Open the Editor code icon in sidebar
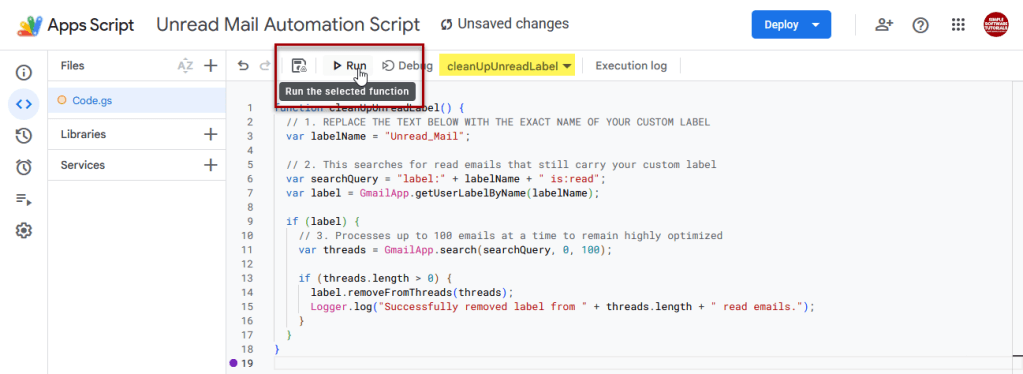The height and width of the screenshot is (374, 1023). [24, 104]
